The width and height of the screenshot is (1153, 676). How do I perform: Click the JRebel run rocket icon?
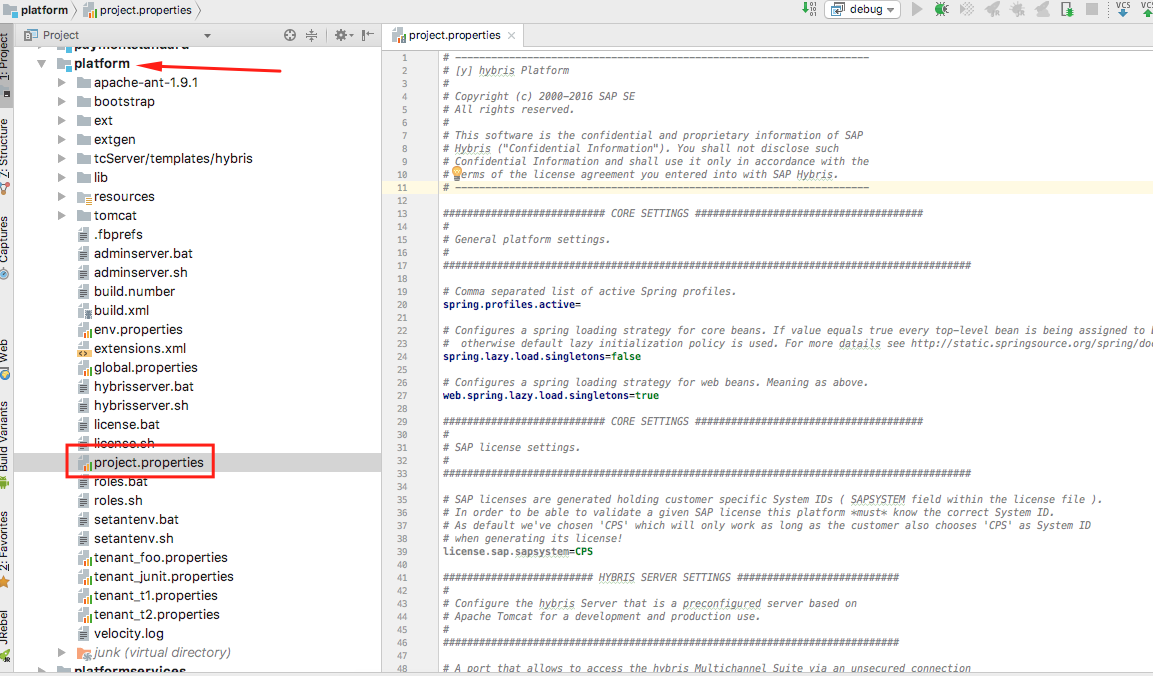[993, 10]
